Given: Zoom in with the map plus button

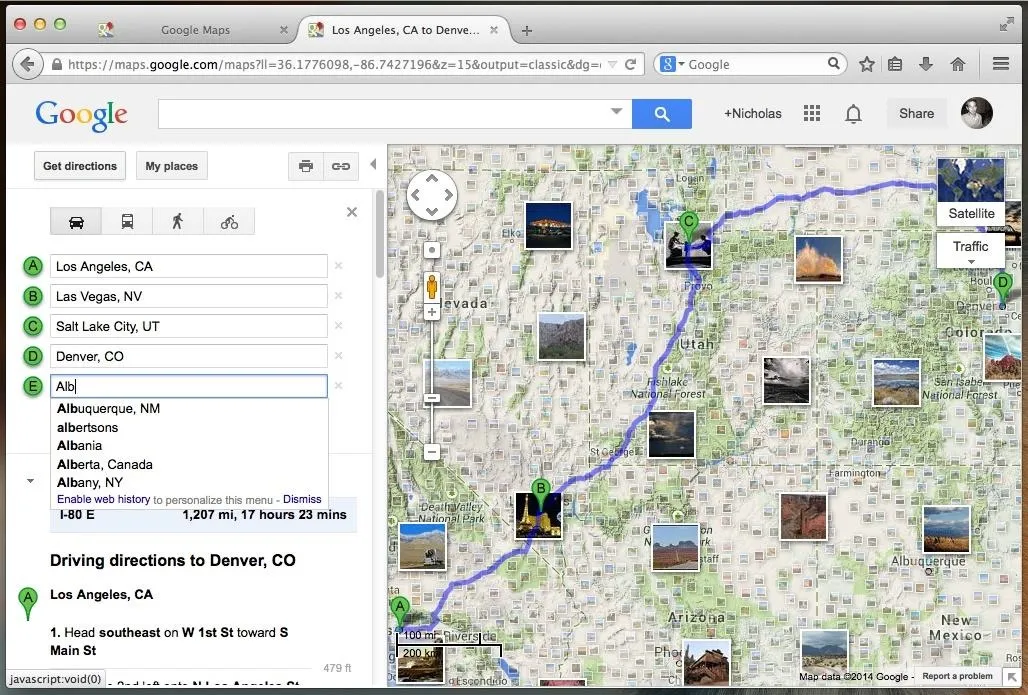Looking at the screenshot, I should pyautogui.click(x=431, y=312).
